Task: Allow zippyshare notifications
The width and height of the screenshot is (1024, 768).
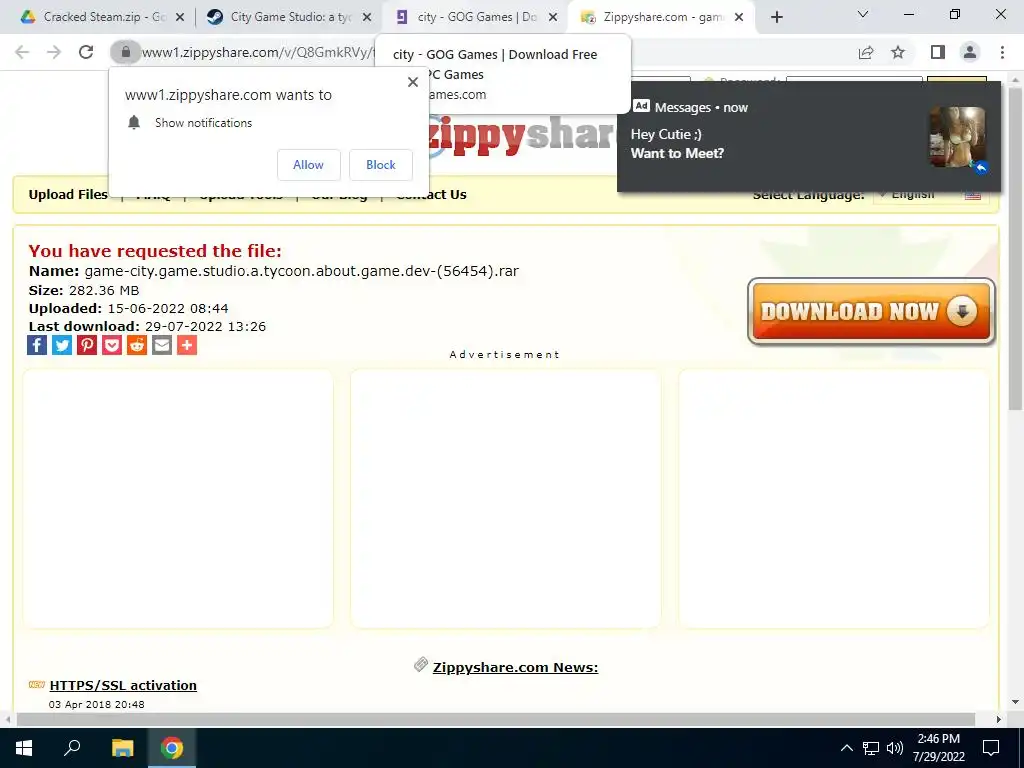Action: pyautogui.click(x=308, y=165)
